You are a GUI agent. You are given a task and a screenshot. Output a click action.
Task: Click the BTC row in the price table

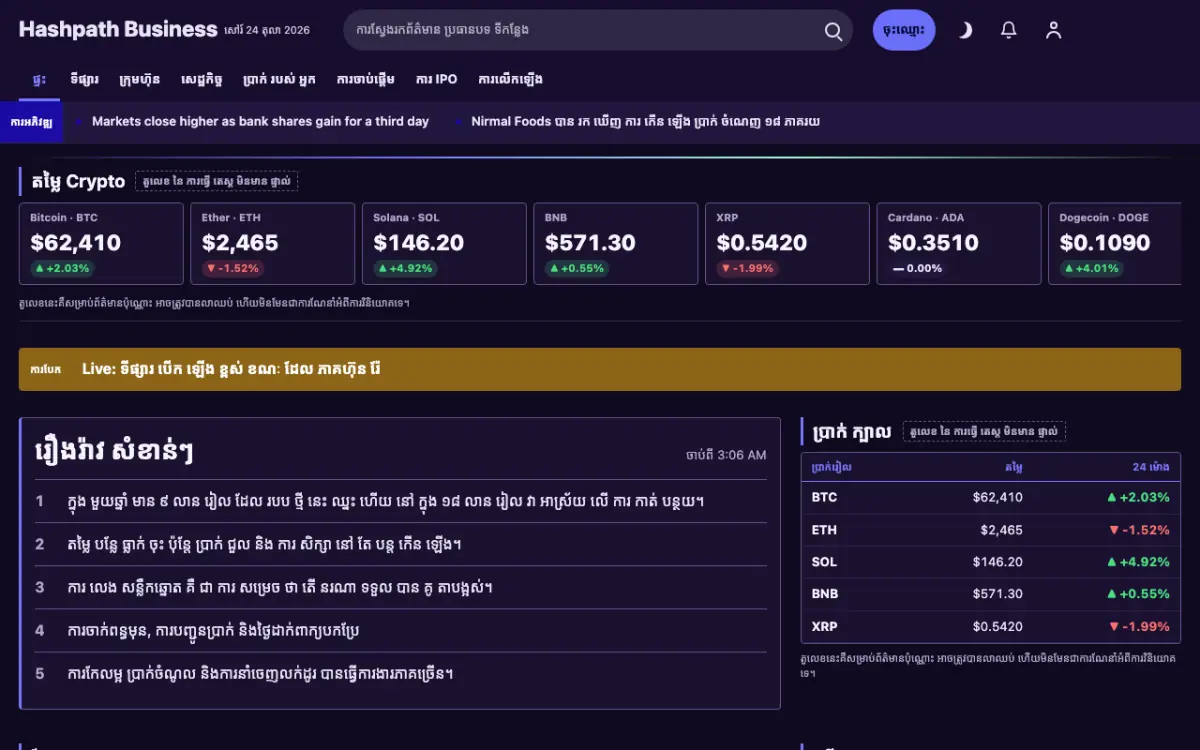point(991,497)
